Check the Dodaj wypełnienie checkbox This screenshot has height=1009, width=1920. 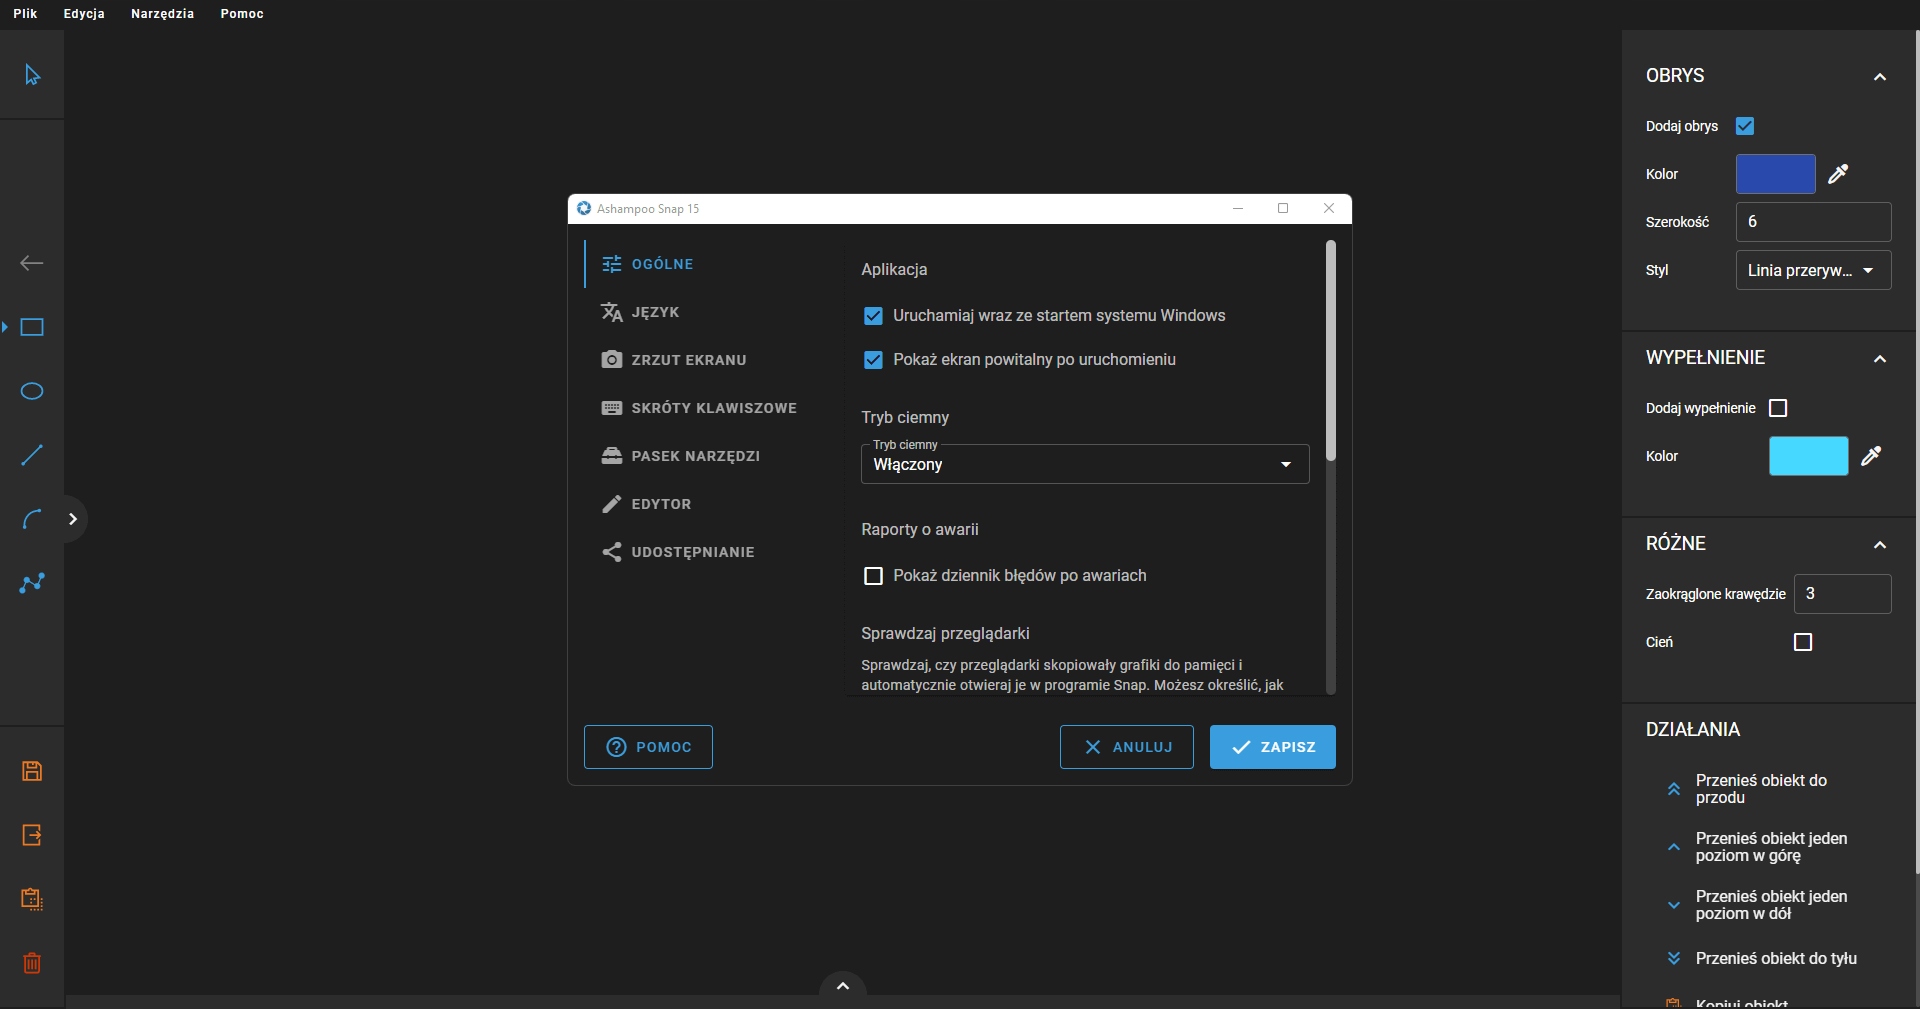point(1778,408)
